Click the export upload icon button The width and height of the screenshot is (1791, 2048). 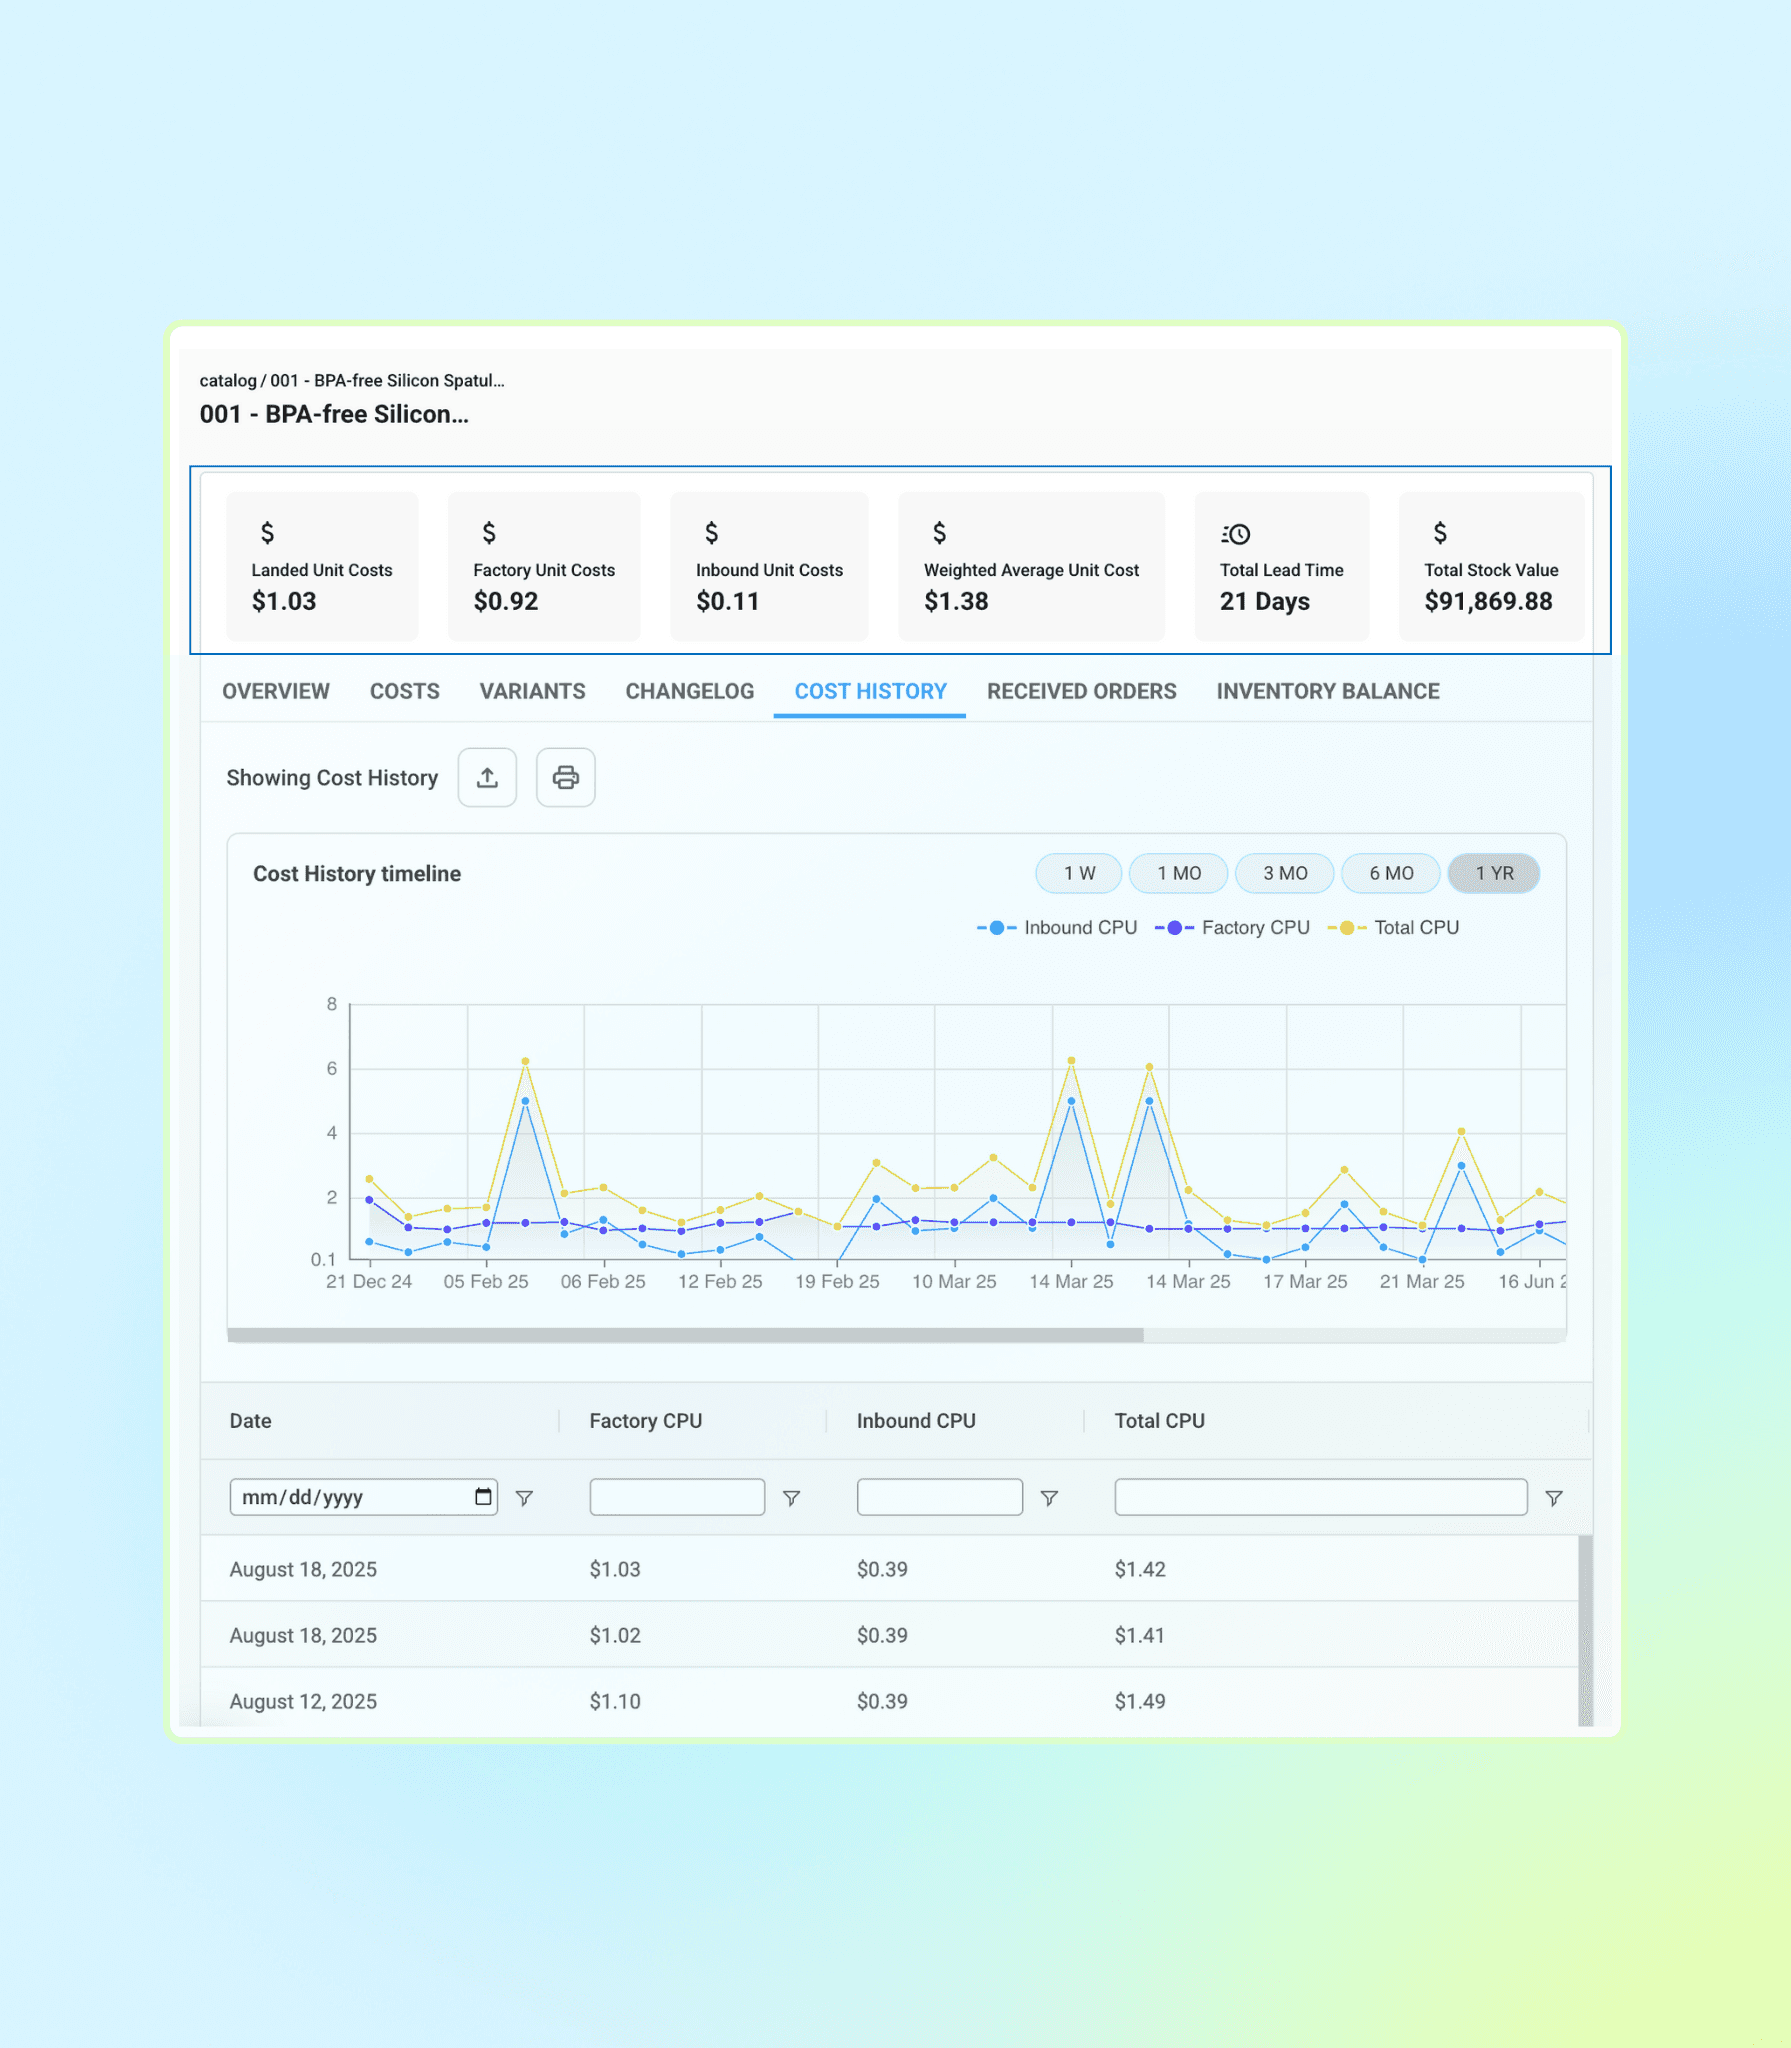[x=487, y=777]
